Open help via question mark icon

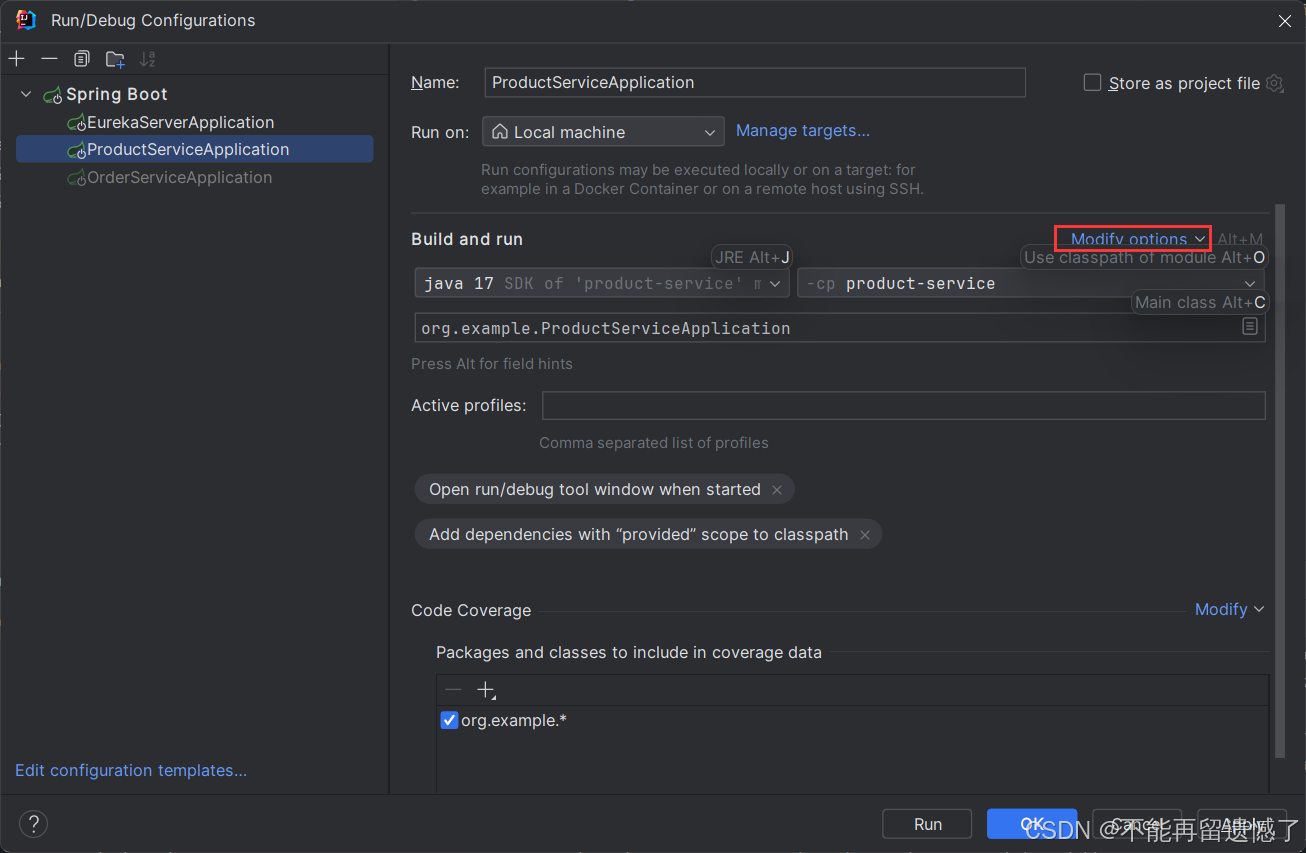pos(33,824)
